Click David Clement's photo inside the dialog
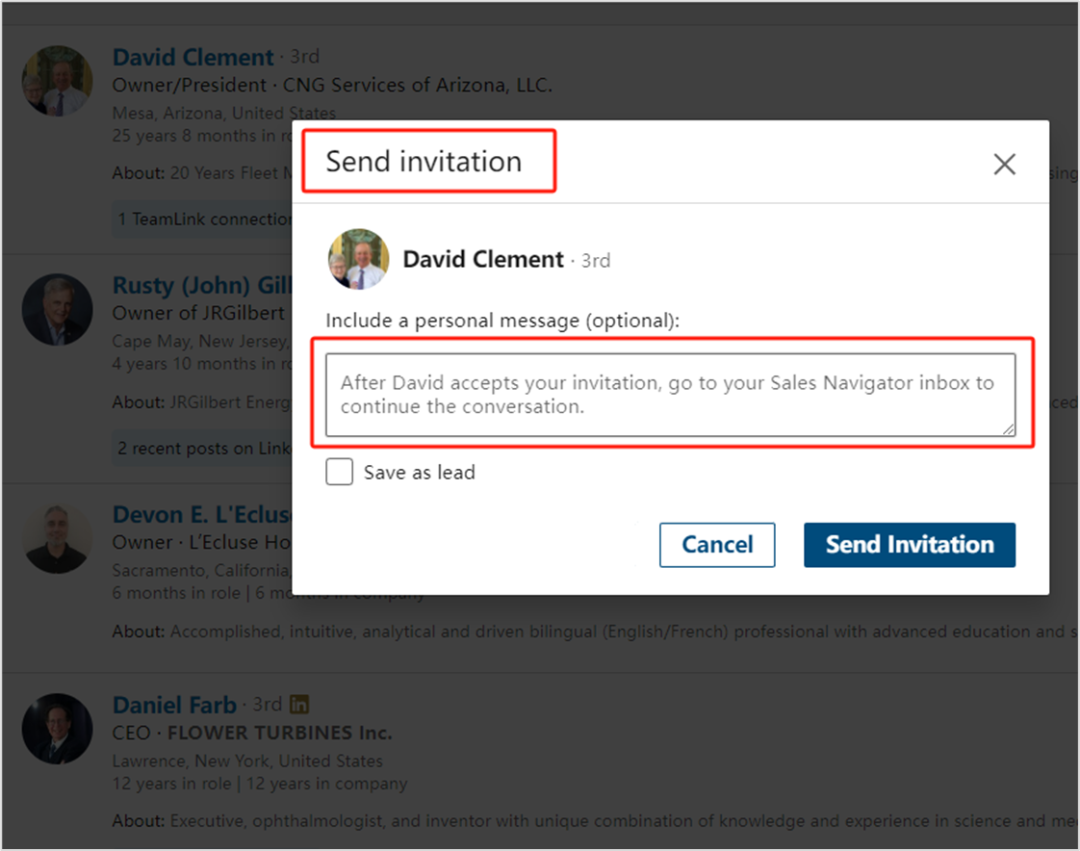The height and width of the screenshot is (851, 1080). click(x=358, y=260)
